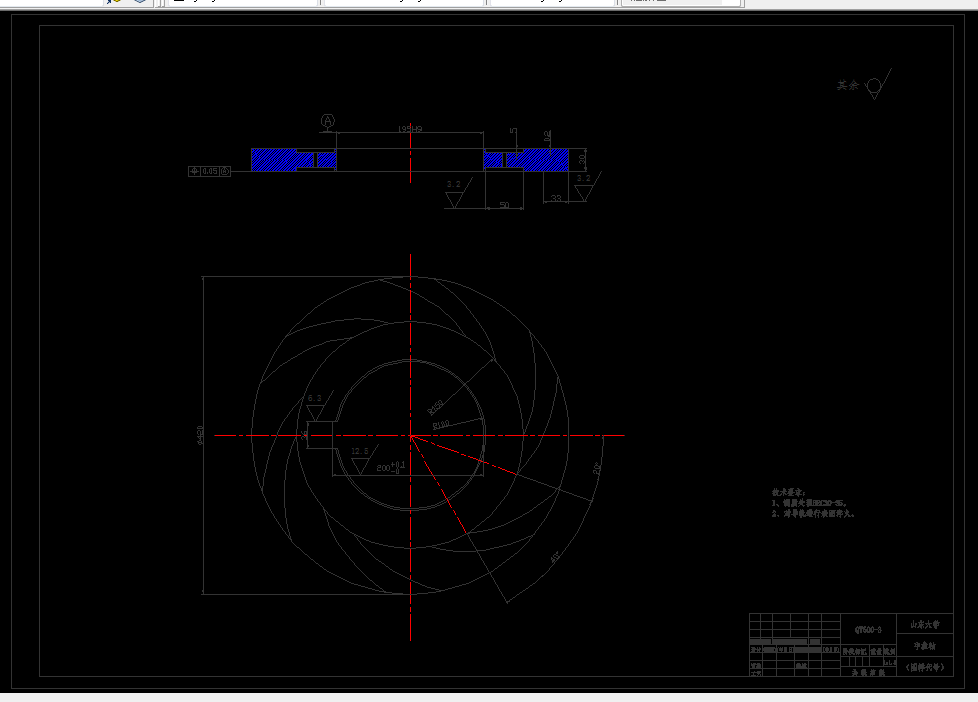This screenshot has height=702, width=978.
Task: Click the 6.3 roughness value
Action: (x=314, y=397)
